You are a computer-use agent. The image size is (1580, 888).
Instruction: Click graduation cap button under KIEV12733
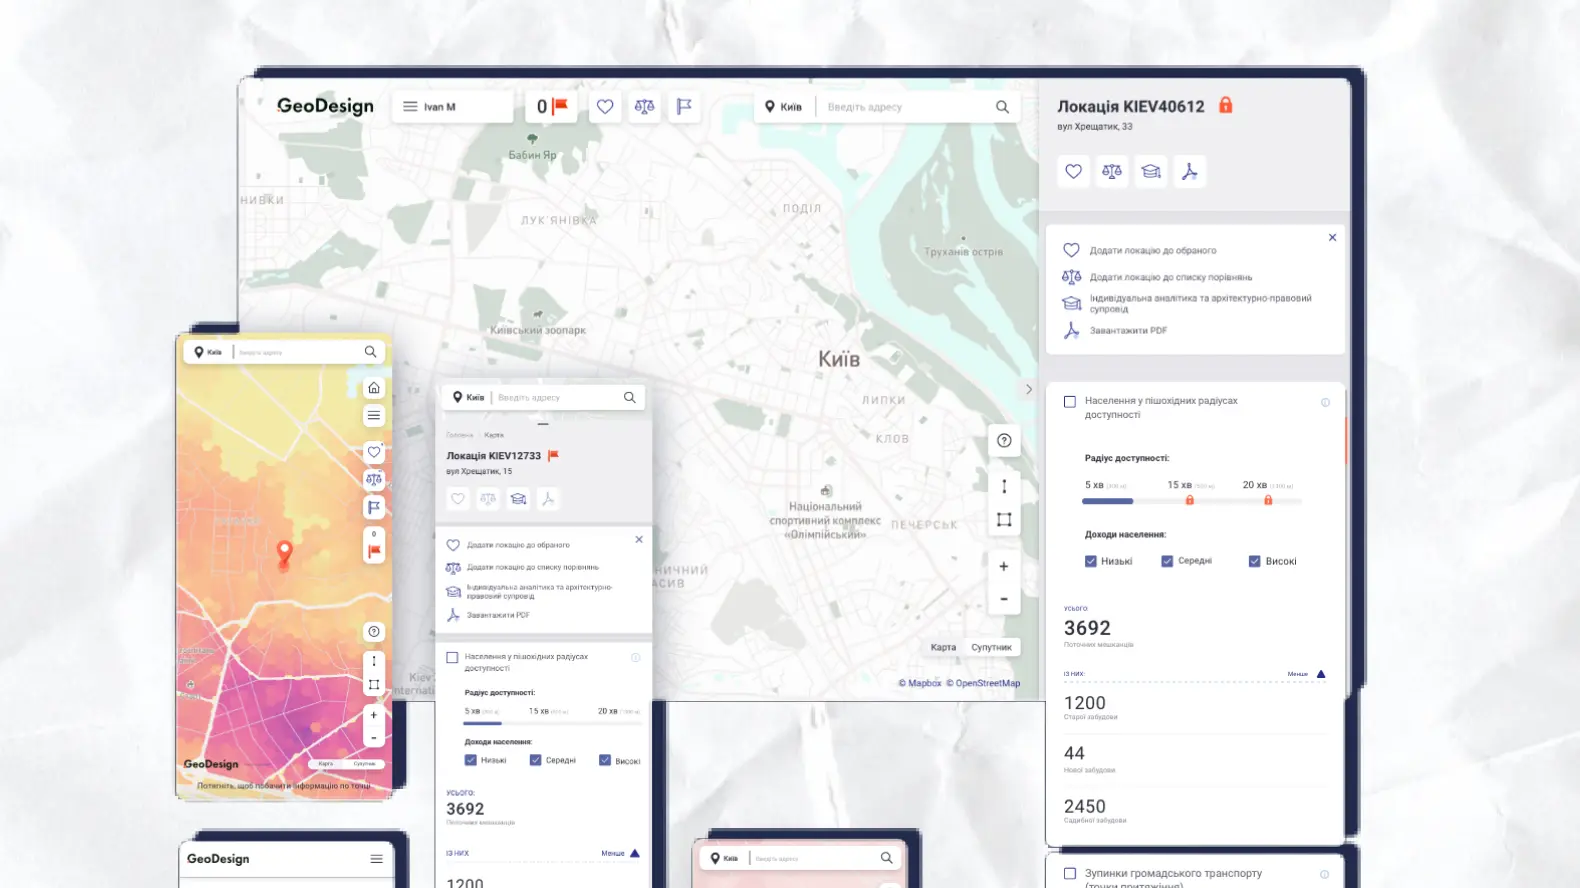(518, 498)
